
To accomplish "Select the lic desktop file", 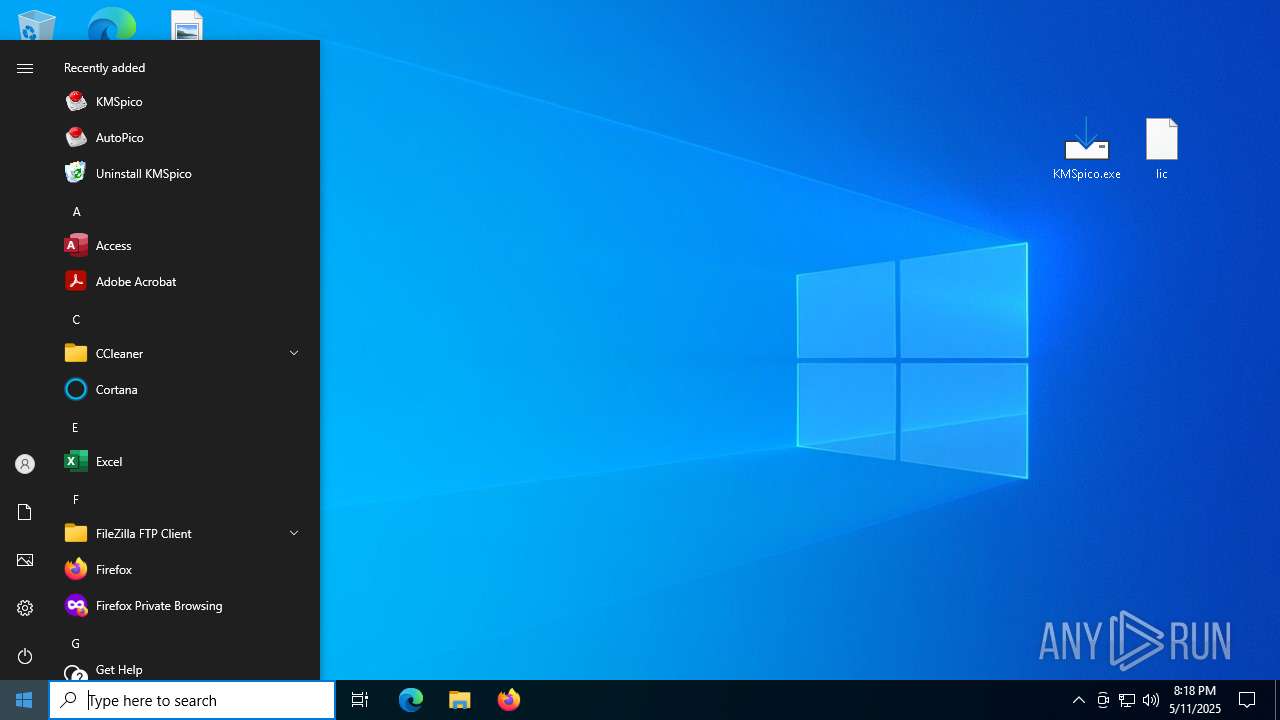I will 1162,148.
